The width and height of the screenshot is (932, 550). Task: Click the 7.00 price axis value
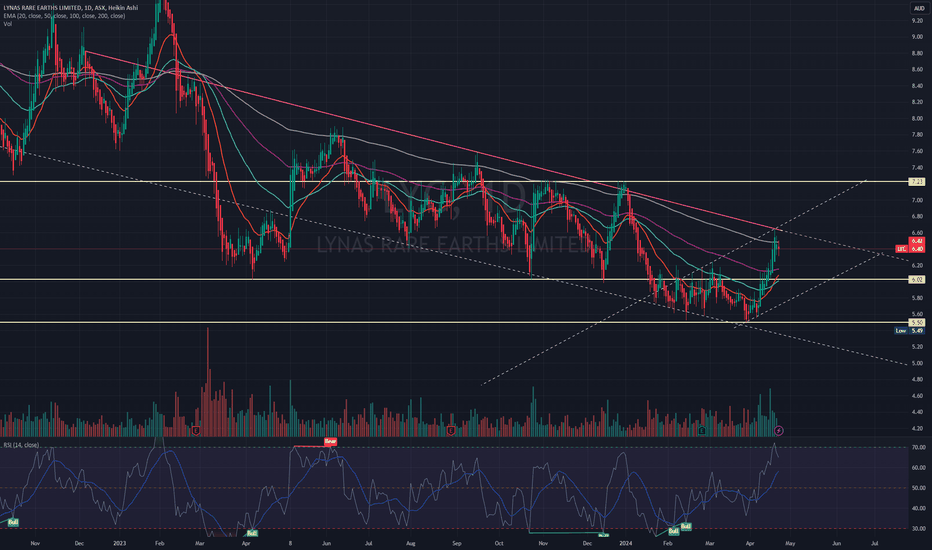[x=917, y=200]
